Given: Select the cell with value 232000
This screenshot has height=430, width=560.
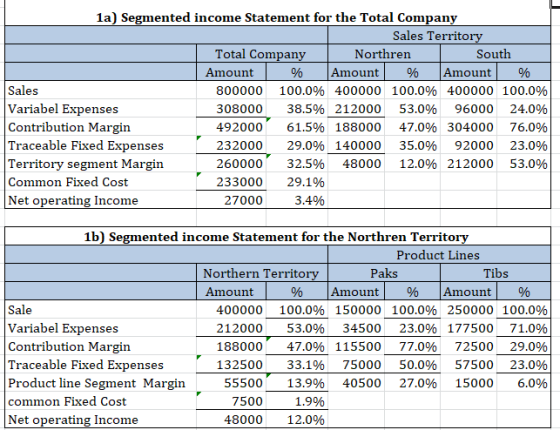Looking at the screenshot, I should click(231, 145).
